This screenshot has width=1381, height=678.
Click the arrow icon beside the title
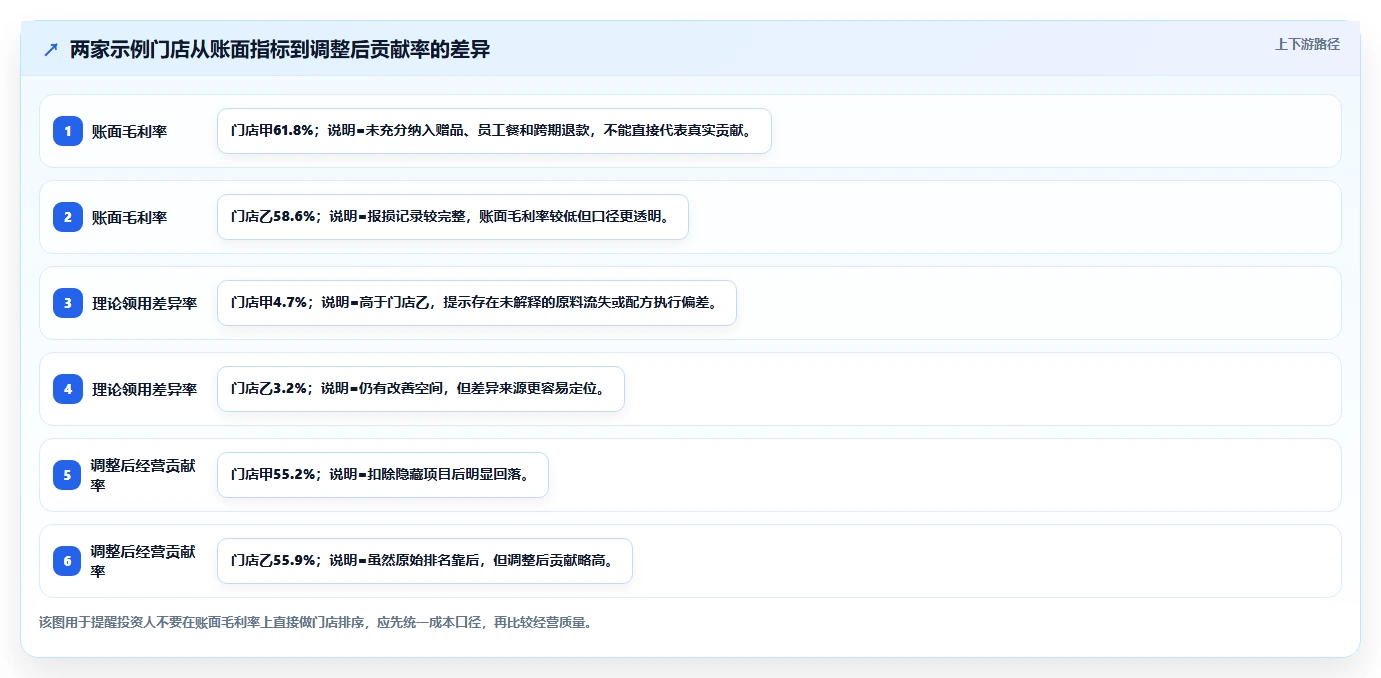pos(51,50)
